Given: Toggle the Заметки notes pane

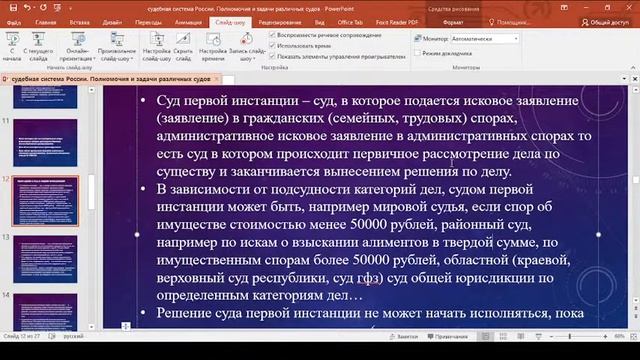Looking at the screenshot, I should 404,336.
